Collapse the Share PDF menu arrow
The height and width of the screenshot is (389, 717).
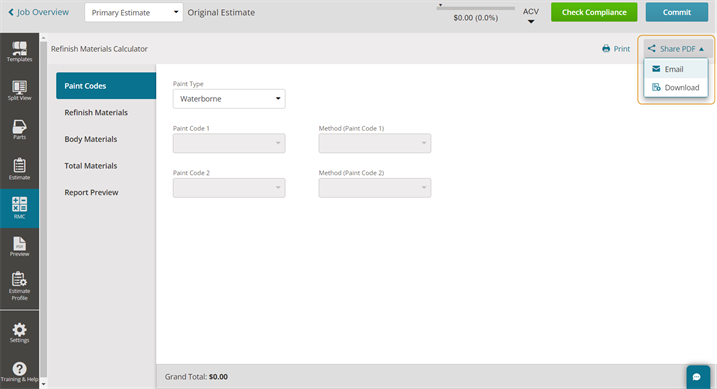701,49
